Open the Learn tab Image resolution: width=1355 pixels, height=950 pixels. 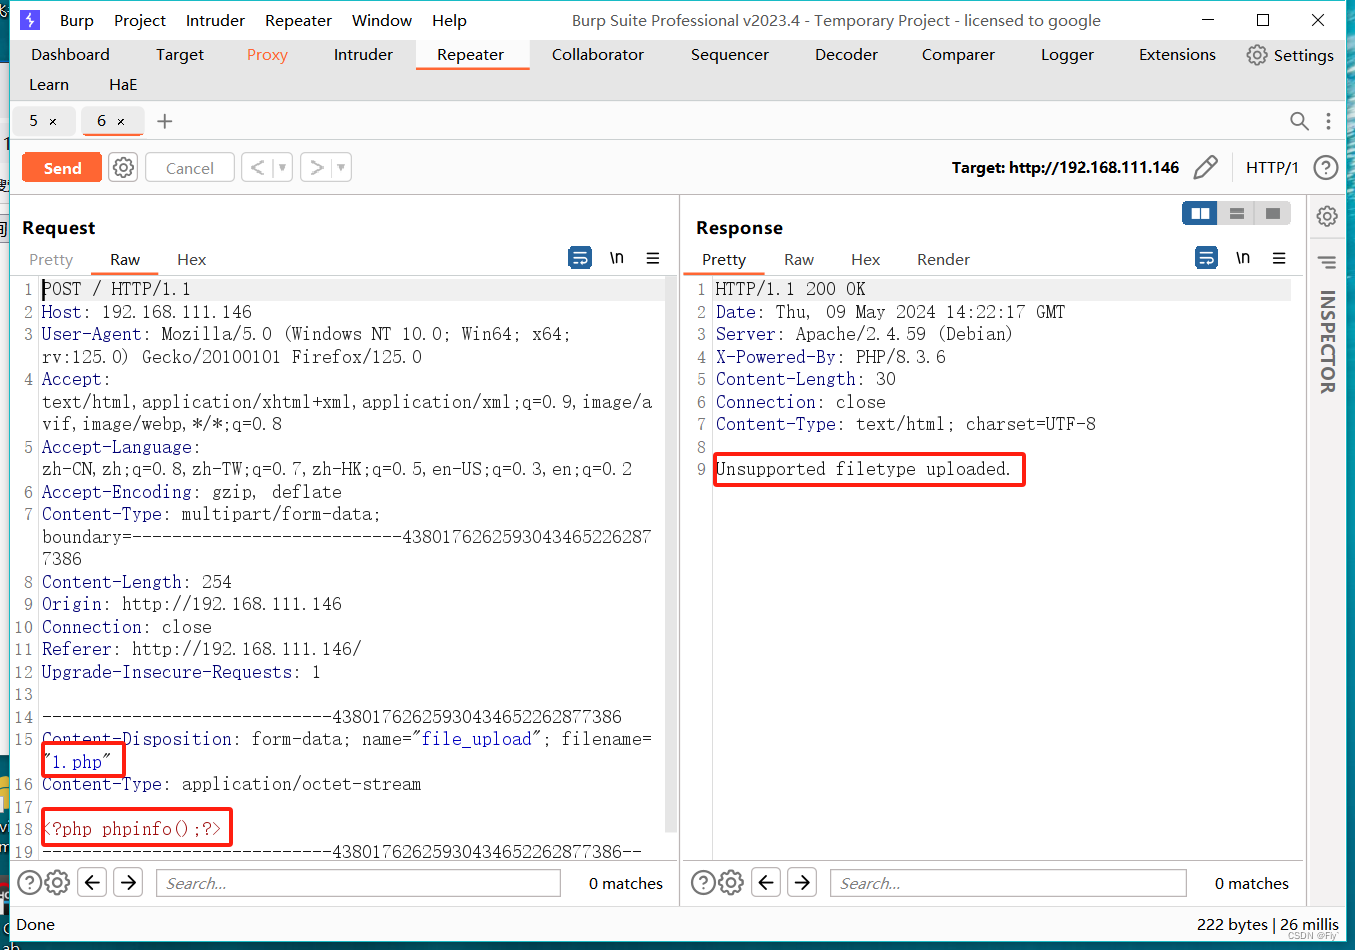49,85
